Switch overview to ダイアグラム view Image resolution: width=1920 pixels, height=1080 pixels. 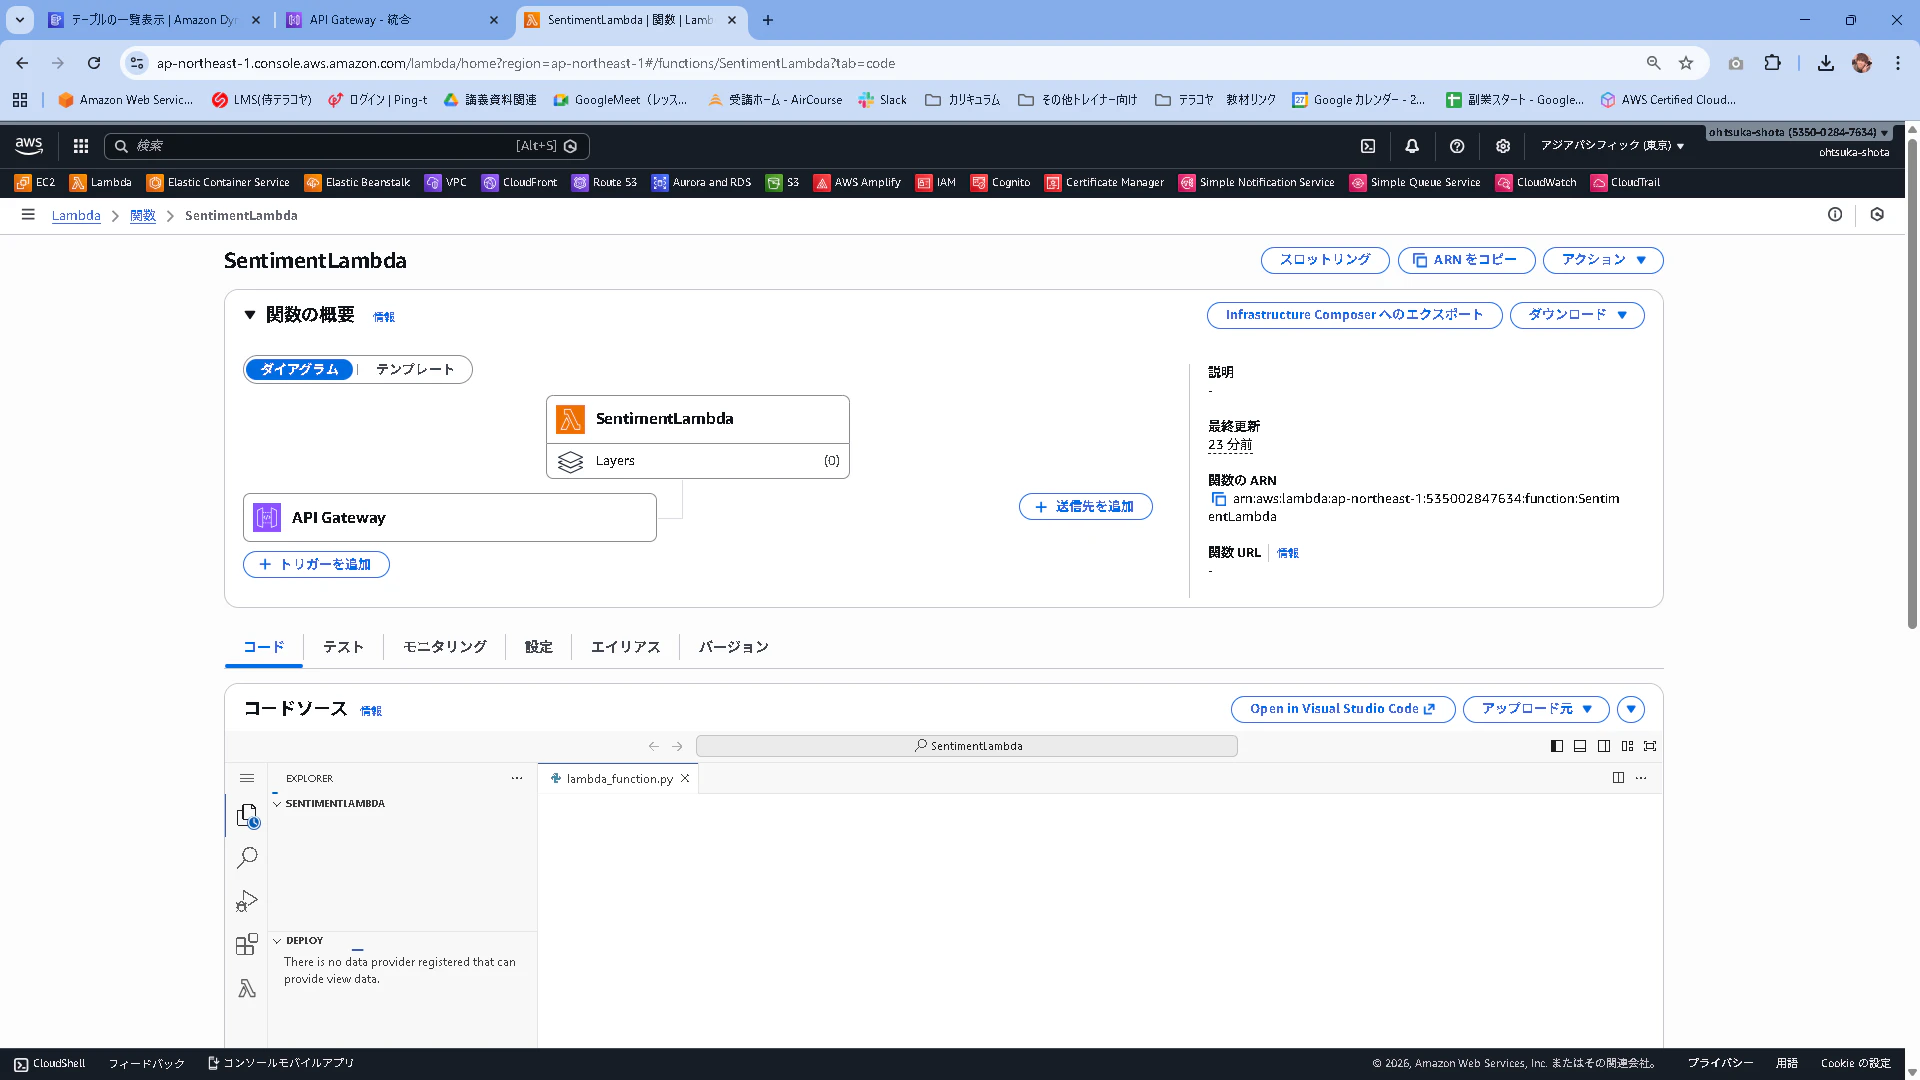click(299, 370)
